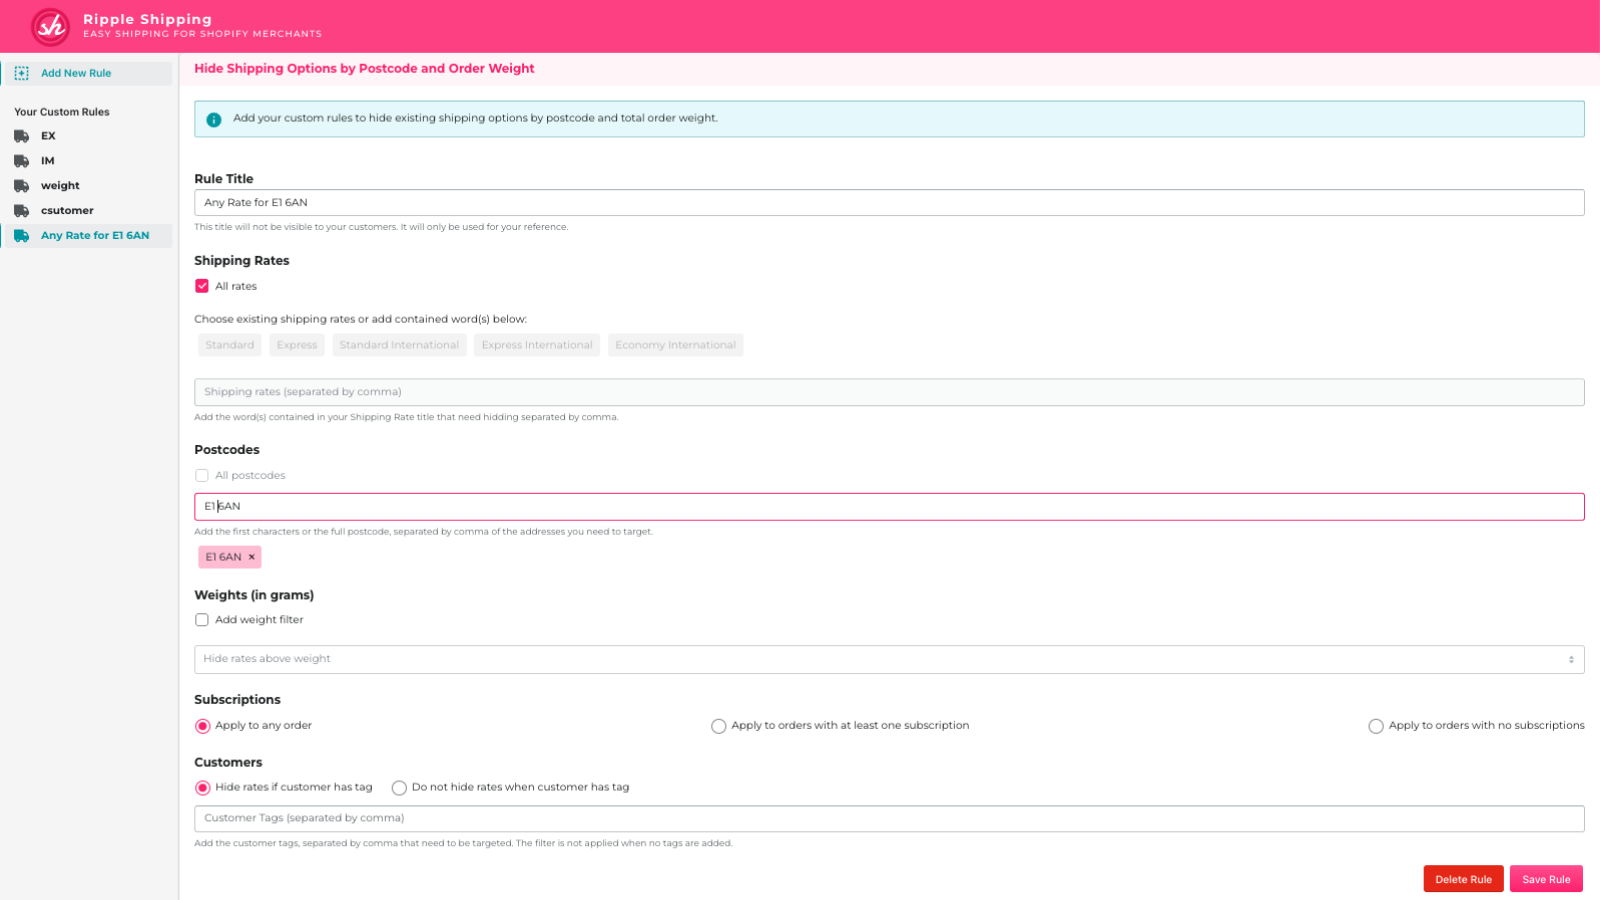
Task: Select the Express International rate chip
Action: coord(537,345)
